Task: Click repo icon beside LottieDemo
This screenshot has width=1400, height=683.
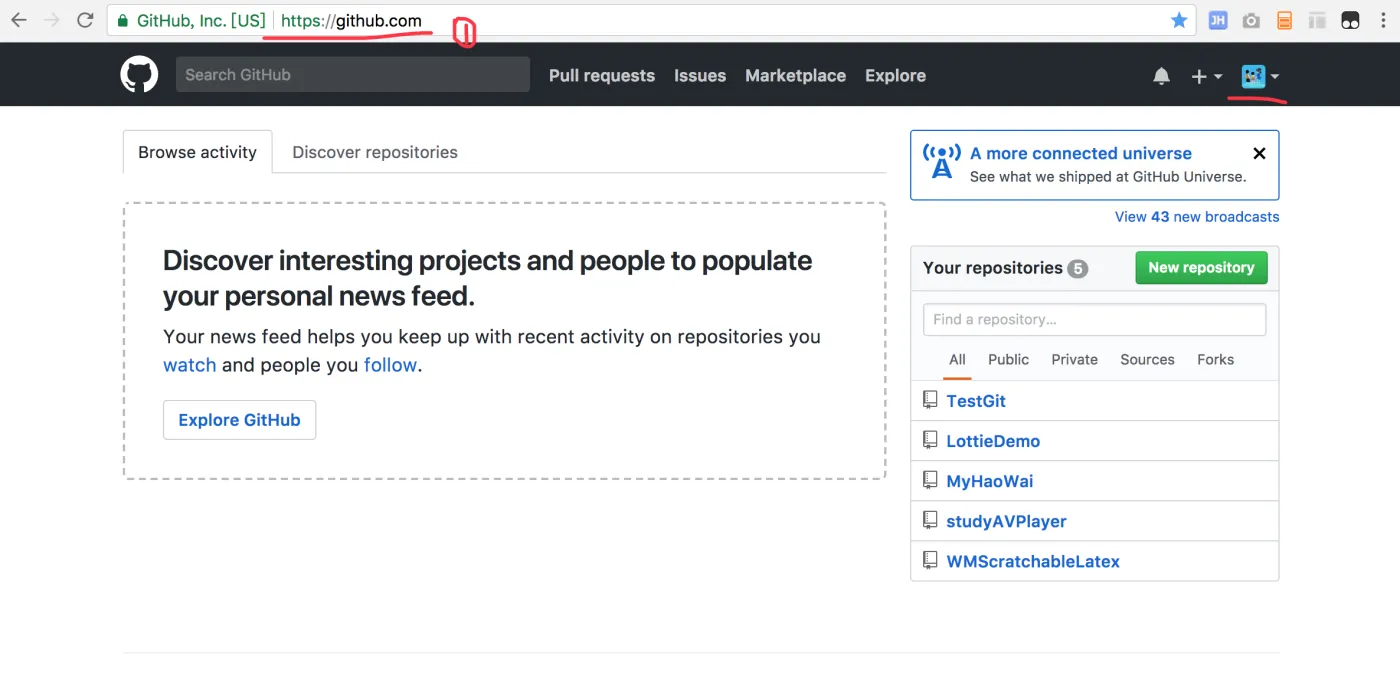Action: [x=930, y=440]
